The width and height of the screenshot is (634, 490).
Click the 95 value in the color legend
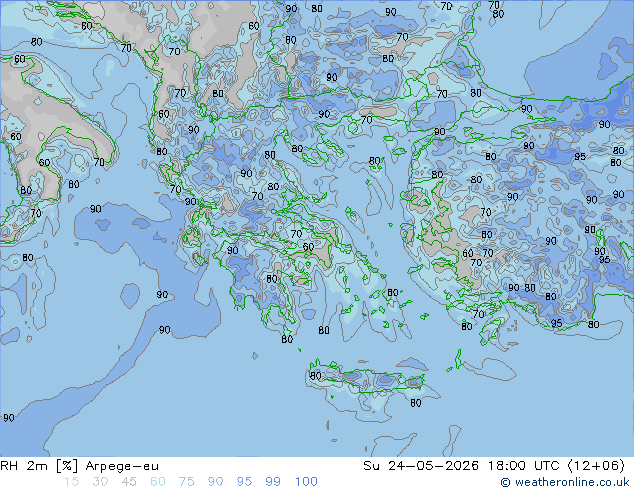[x=244, y=482]
